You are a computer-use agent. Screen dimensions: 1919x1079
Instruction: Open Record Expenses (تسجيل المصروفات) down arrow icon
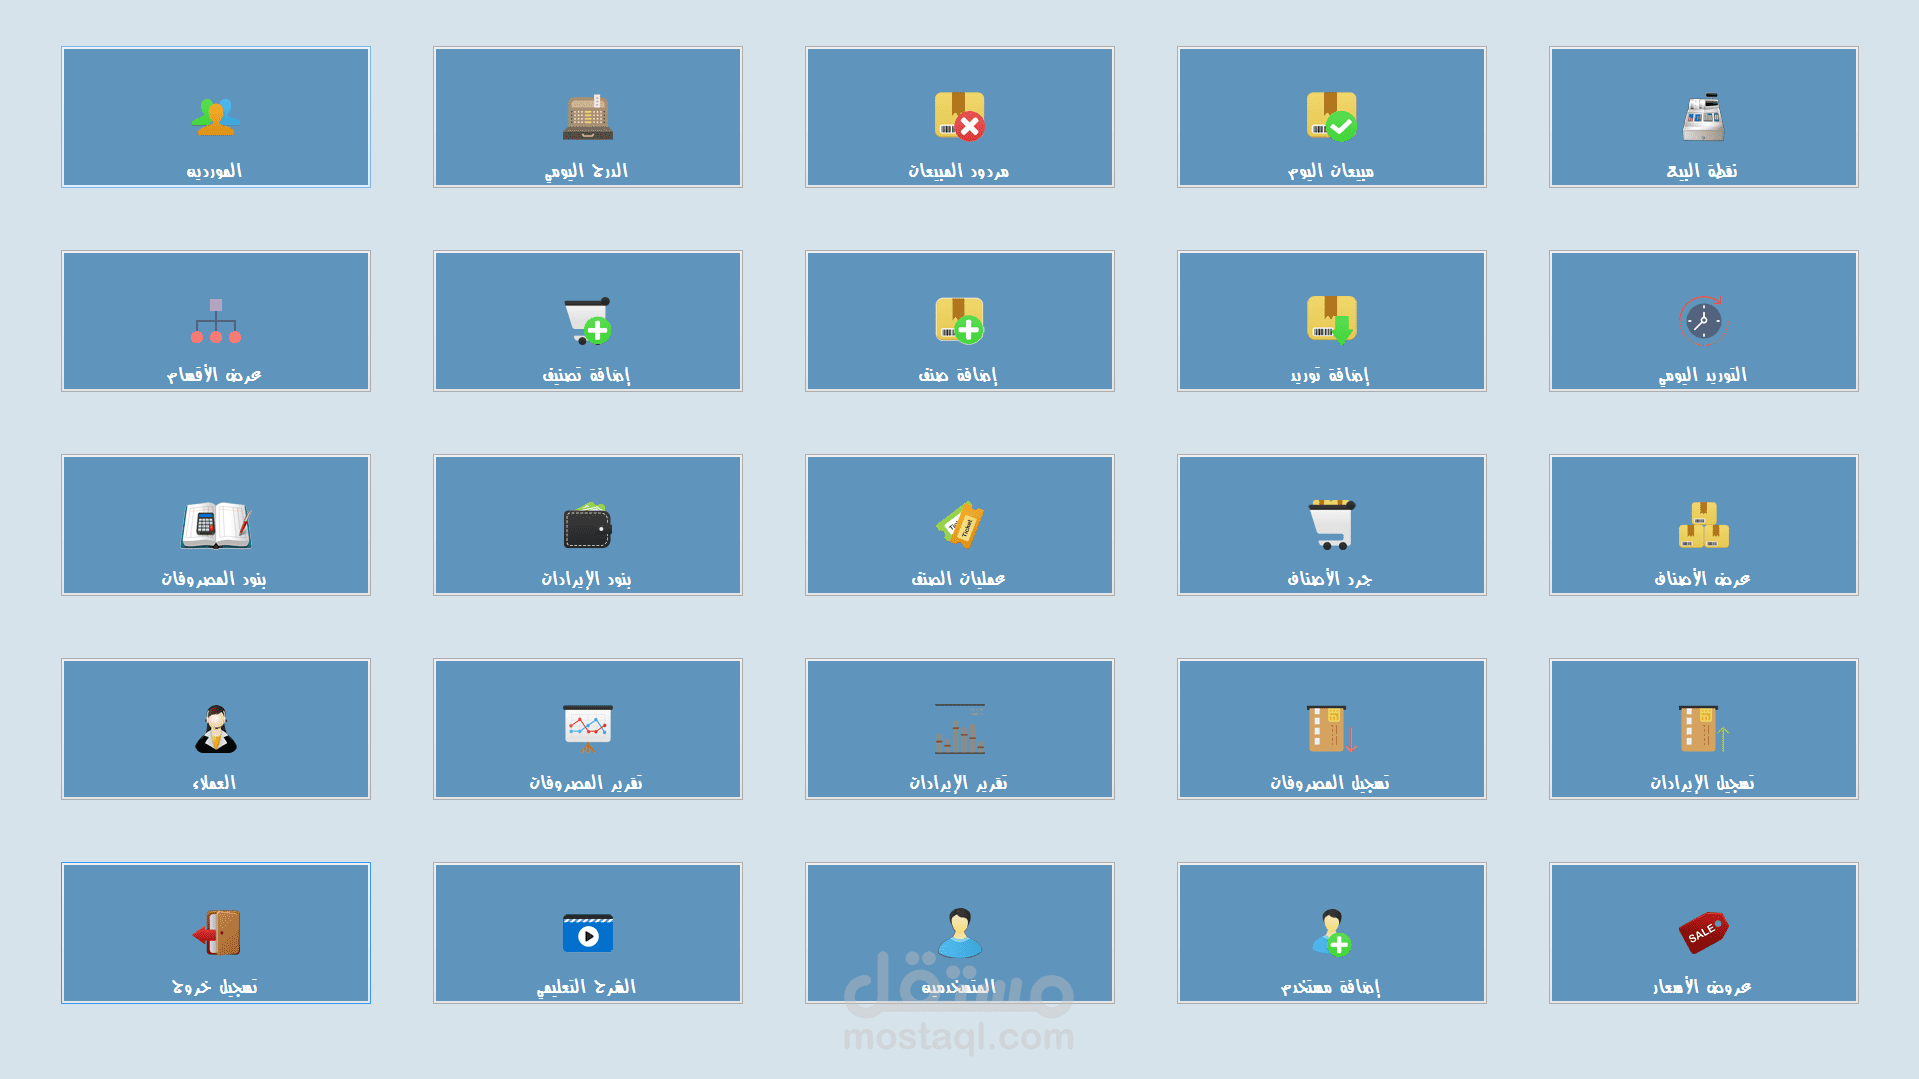1332,729
